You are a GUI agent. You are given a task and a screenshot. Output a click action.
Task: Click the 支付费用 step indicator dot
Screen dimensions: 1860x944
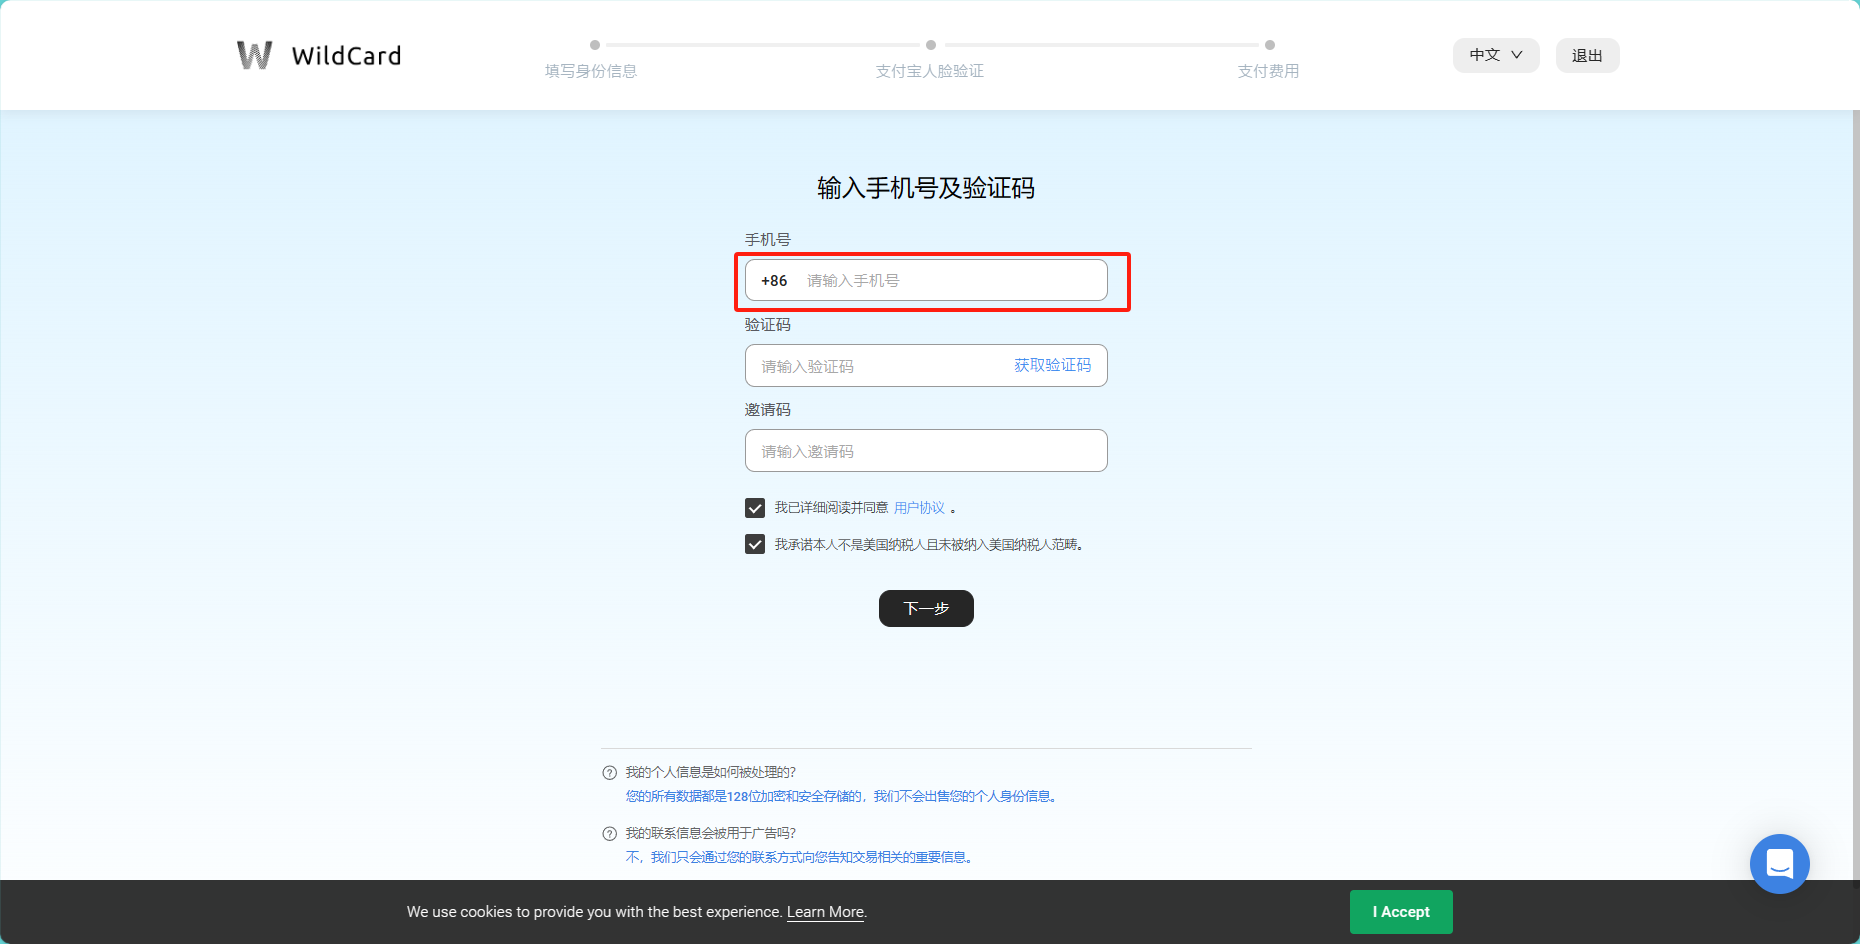1268,44
